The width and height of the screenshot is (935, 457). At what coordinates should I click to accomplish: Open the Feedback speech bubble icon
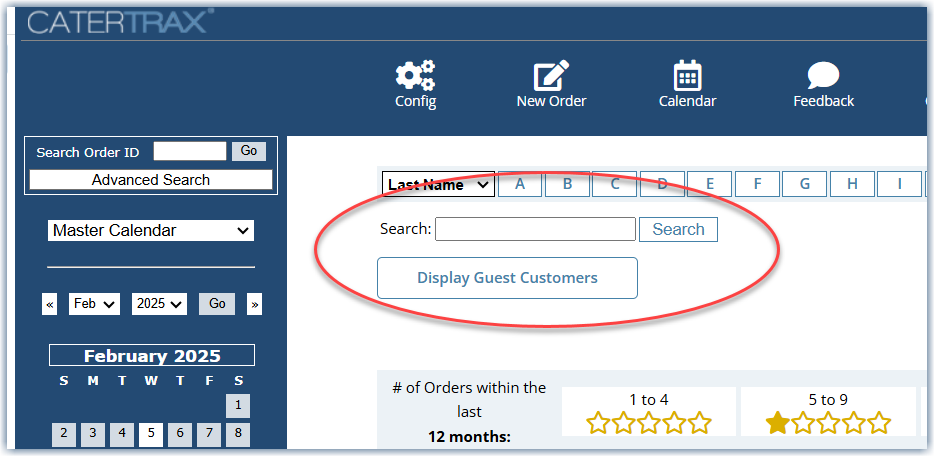823,76
